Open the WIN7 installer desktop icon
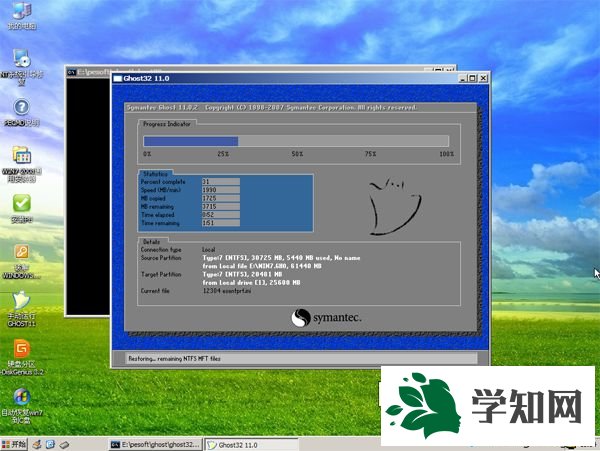This screenshot has height=451, width=600. pos(21,164)
